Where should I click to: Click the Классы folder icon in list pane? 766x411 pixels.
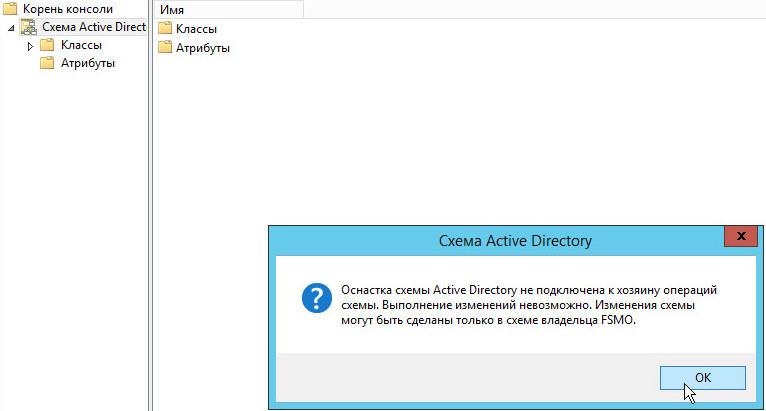click(165, 28)
